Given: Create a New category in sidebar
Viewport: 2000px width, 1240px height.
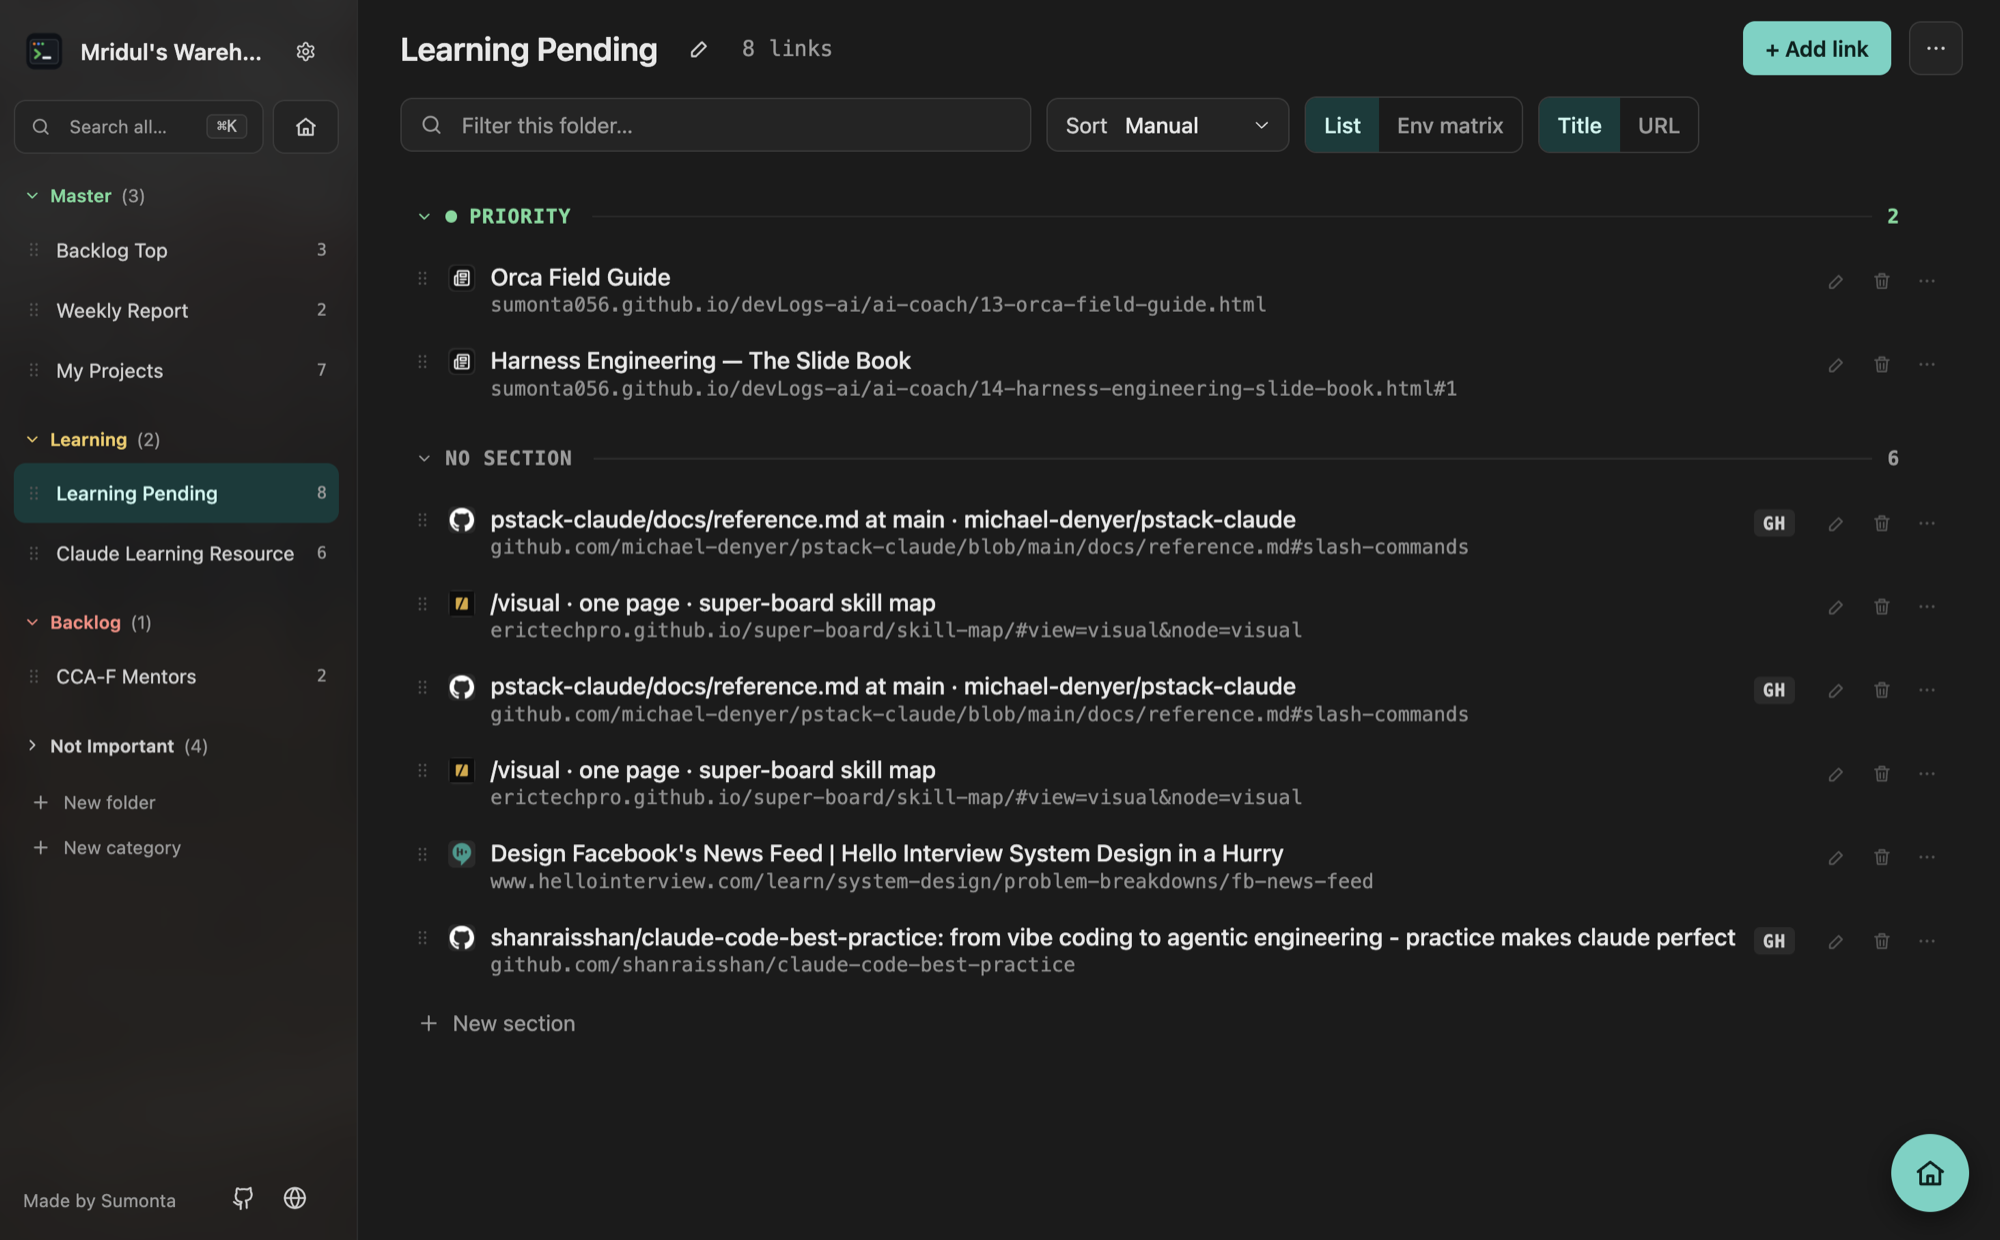Looking at the screenshot, I should [107, 847].
